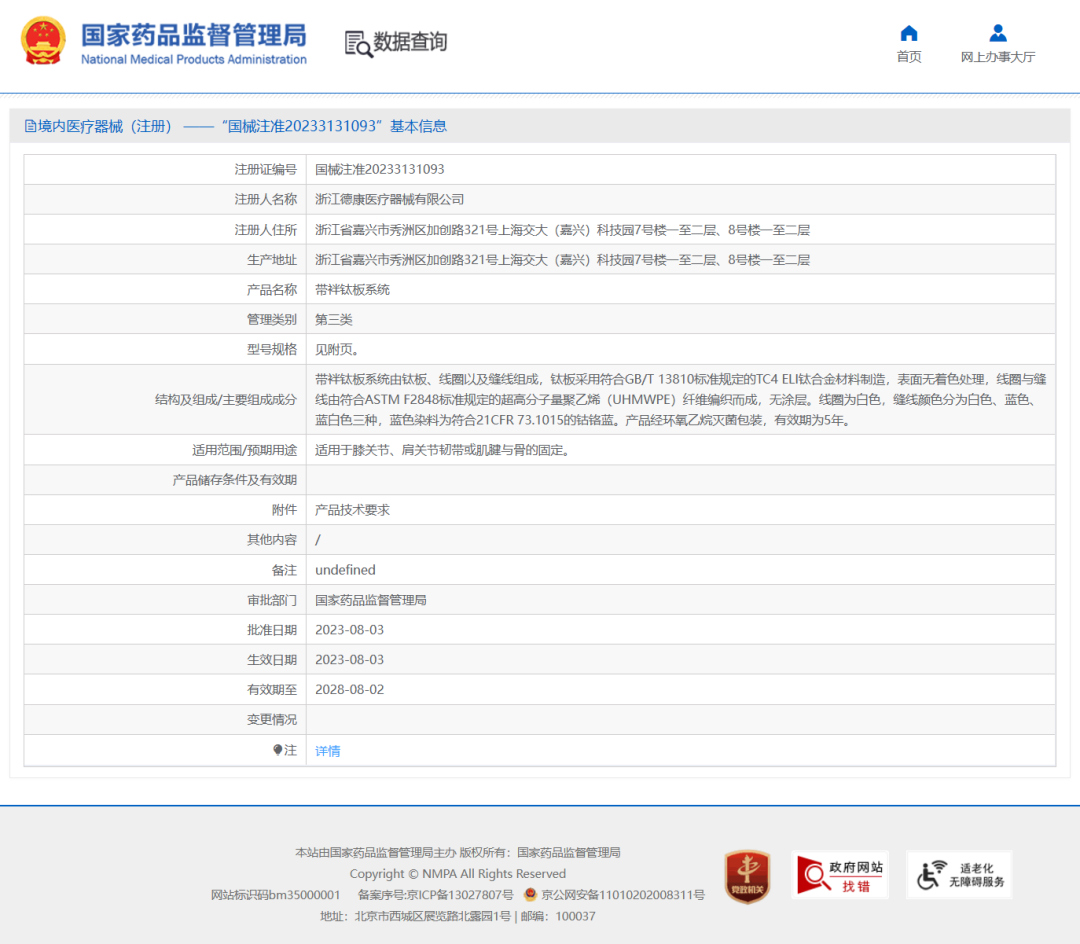Click the 数据查询 magnifier document icon
The image size is (1080, 944).
(x=357, y=43)
